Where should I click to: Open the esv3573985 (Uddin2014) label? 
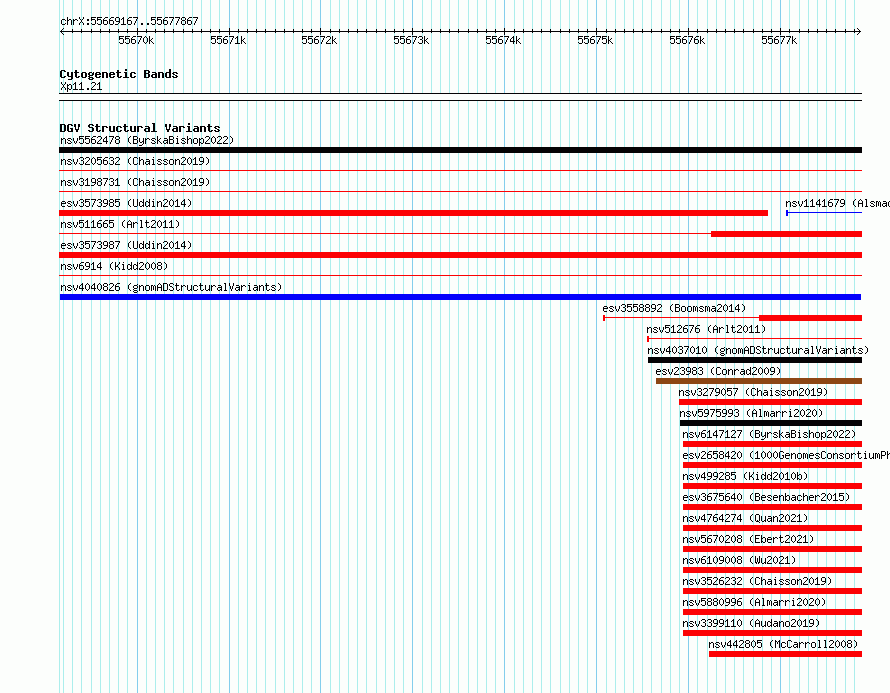click(126, 203)
